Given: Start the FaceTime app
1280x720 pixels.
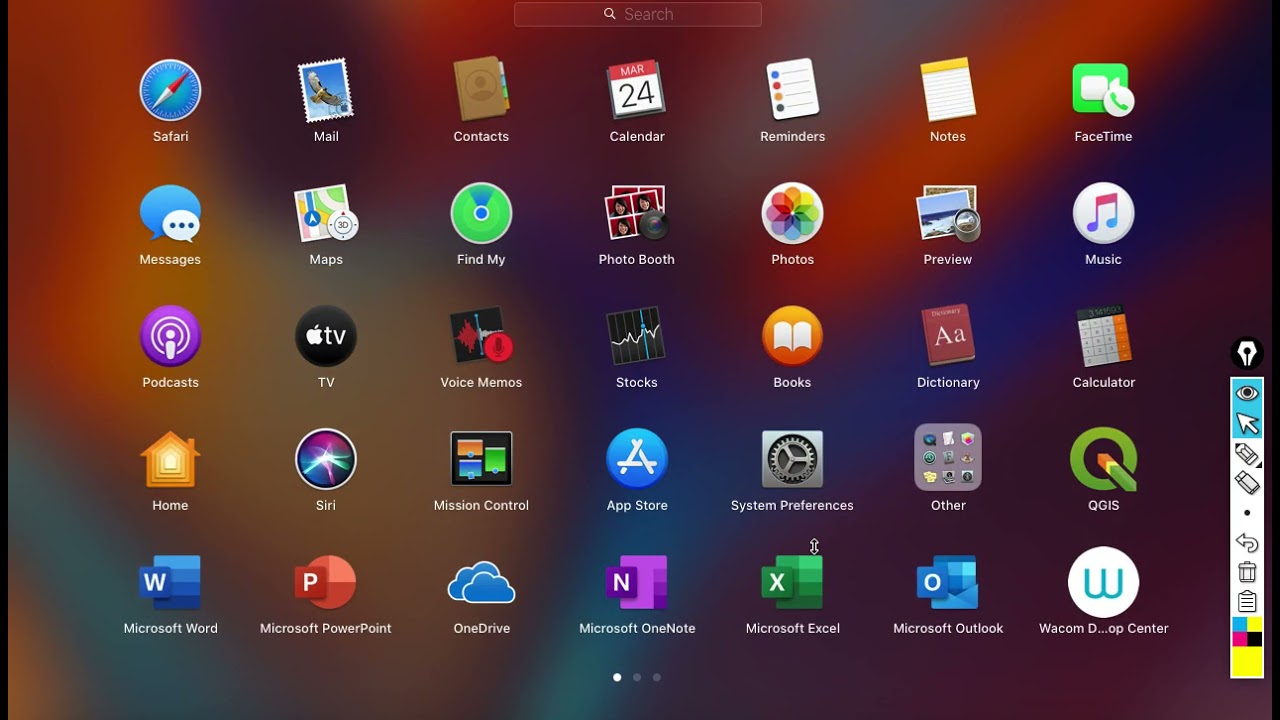Looking at the screenshot, I should pyautogui.click(x=1103, y=90).
